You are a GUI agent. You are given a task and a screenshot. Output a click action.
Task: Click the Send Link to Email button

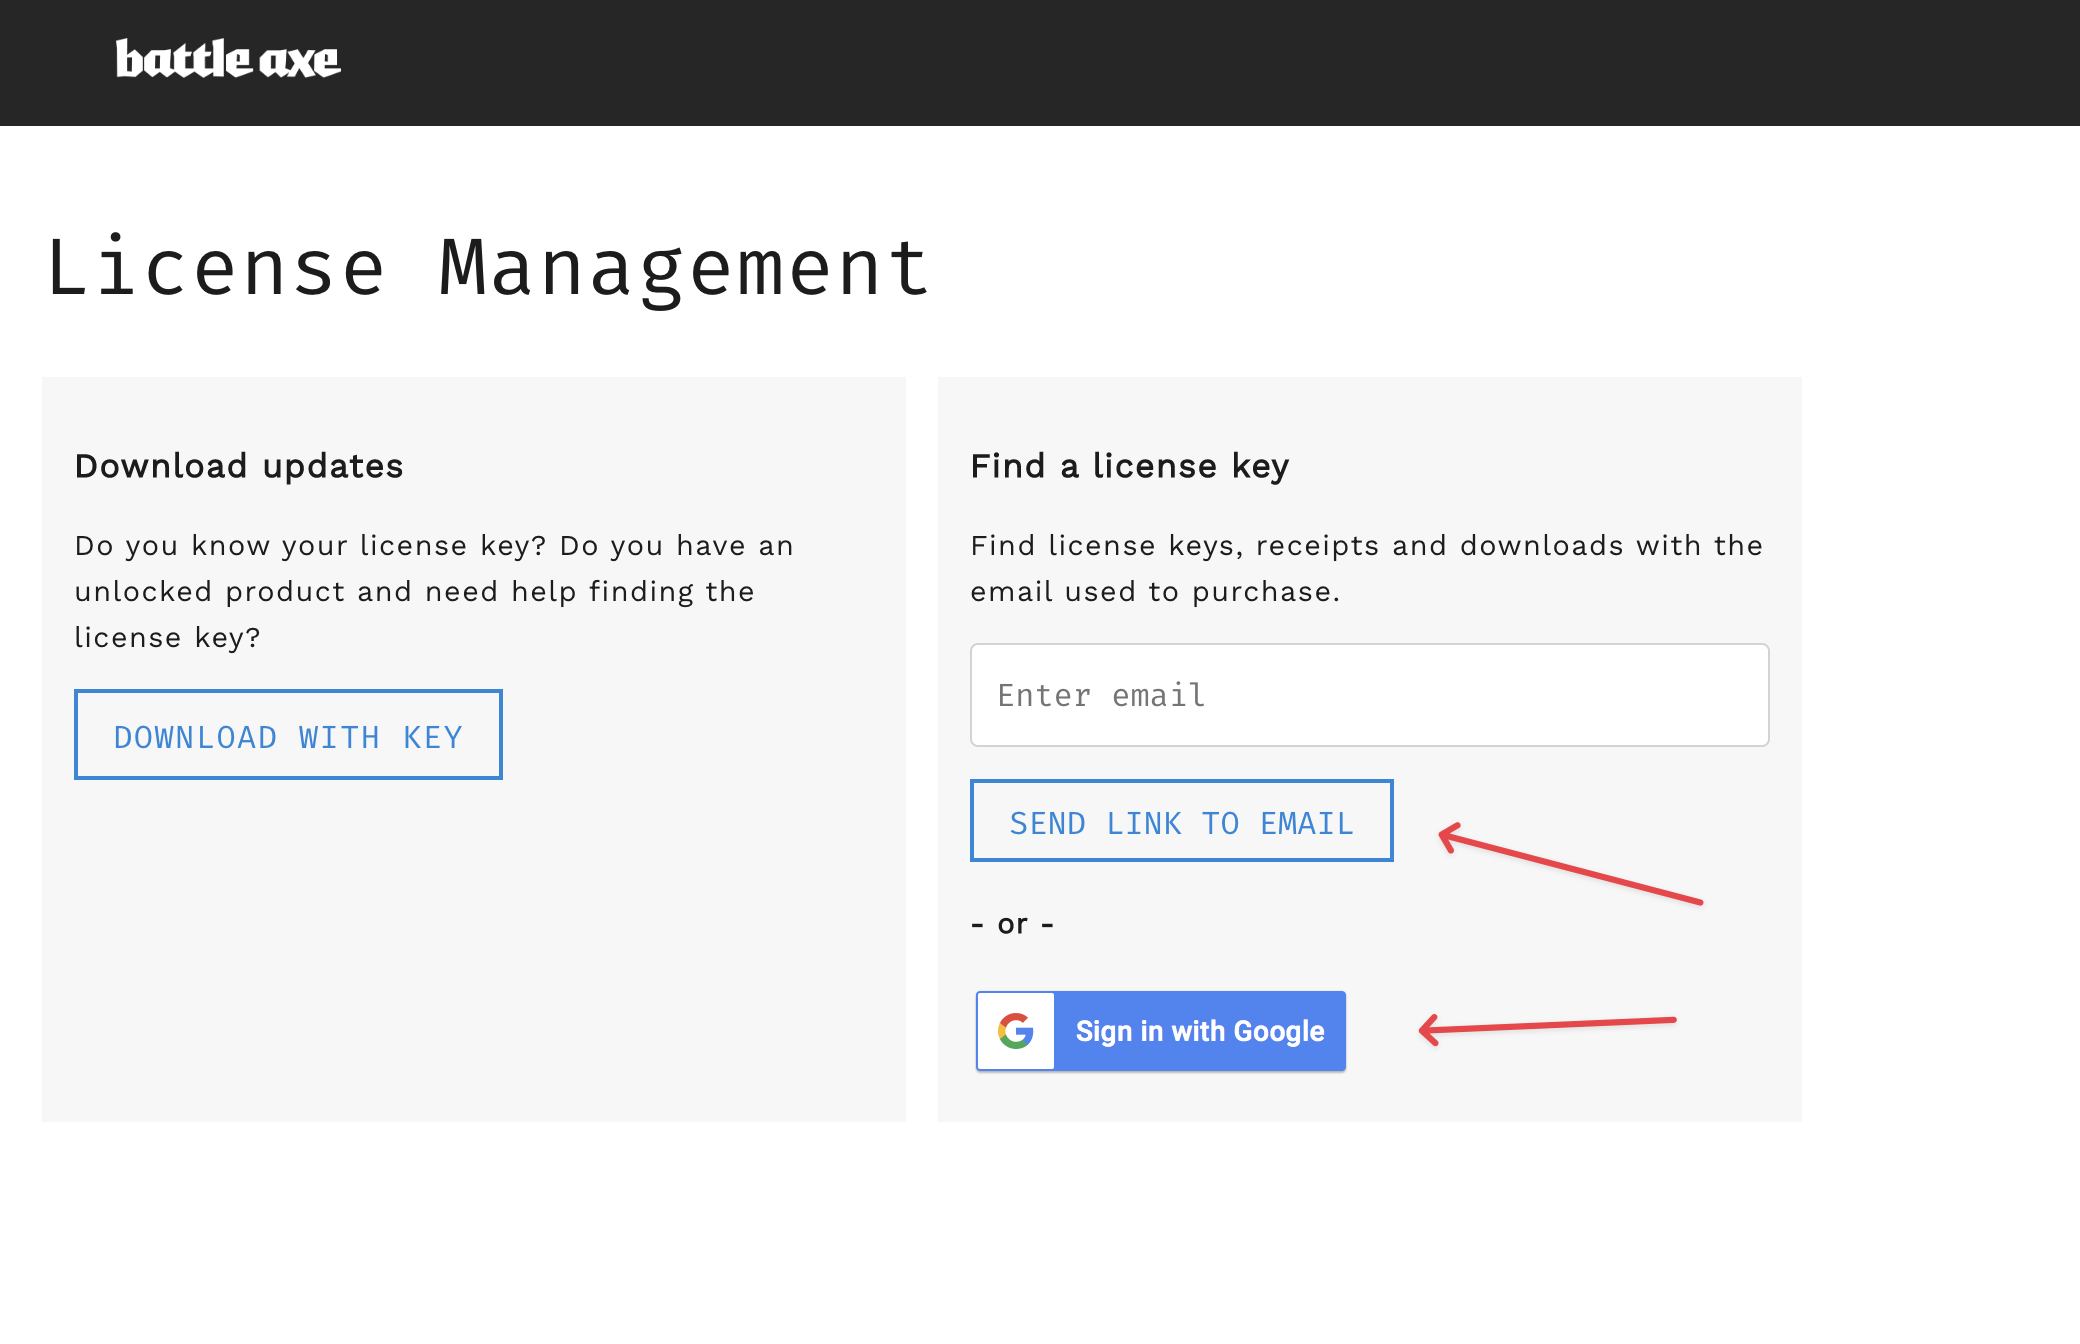(x=1181, y=821)
